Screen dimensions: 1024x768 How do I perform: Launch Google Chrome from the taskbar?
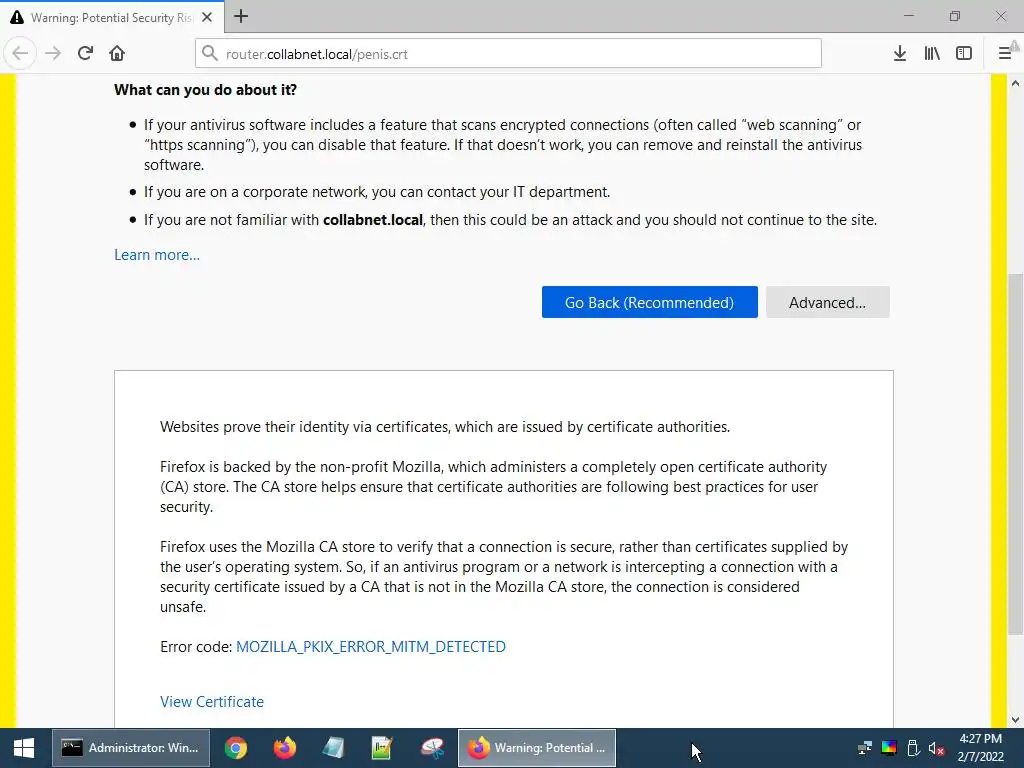236,748
